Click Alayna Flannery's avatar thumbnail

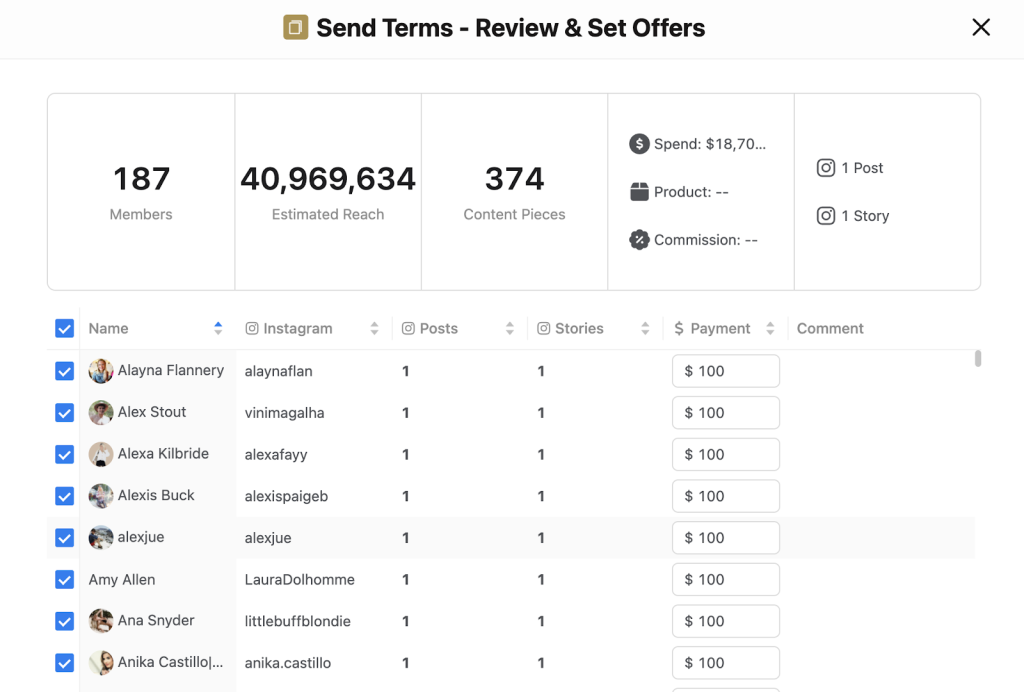101,371
